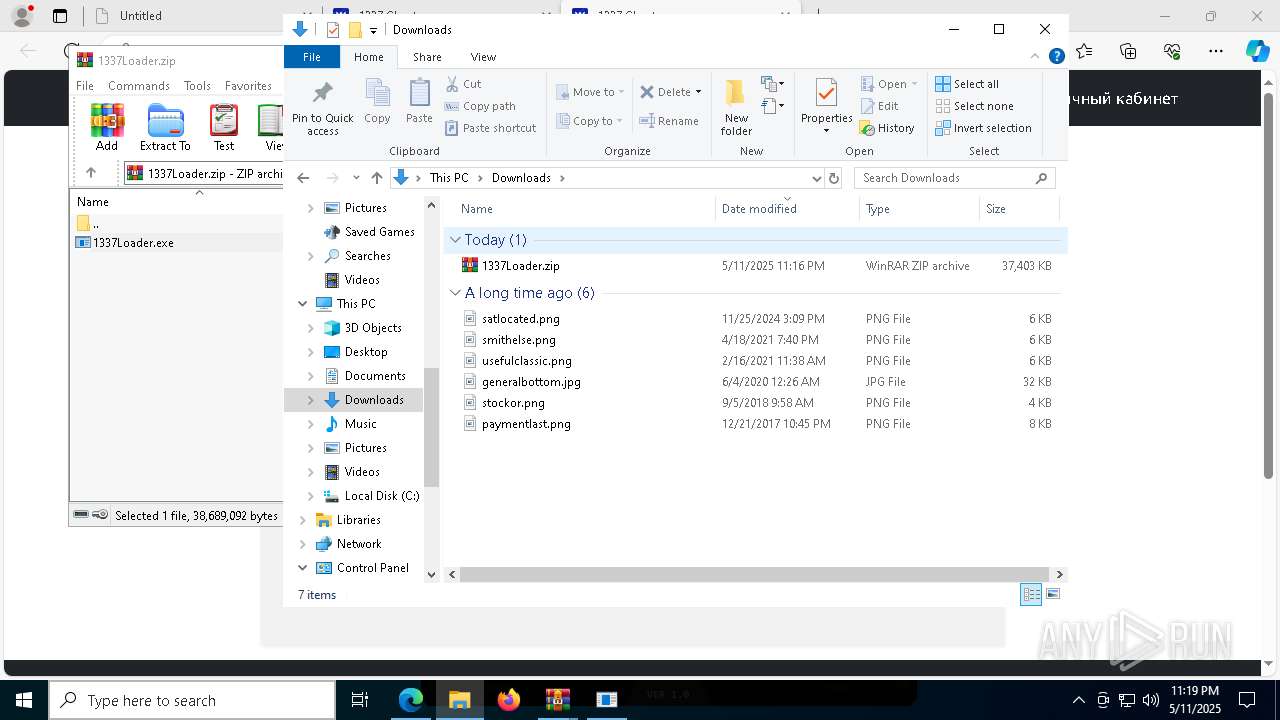Switch to the Share ribbon tab
The height and width of the screenshot is (720, 1280).
coord(427,57)
